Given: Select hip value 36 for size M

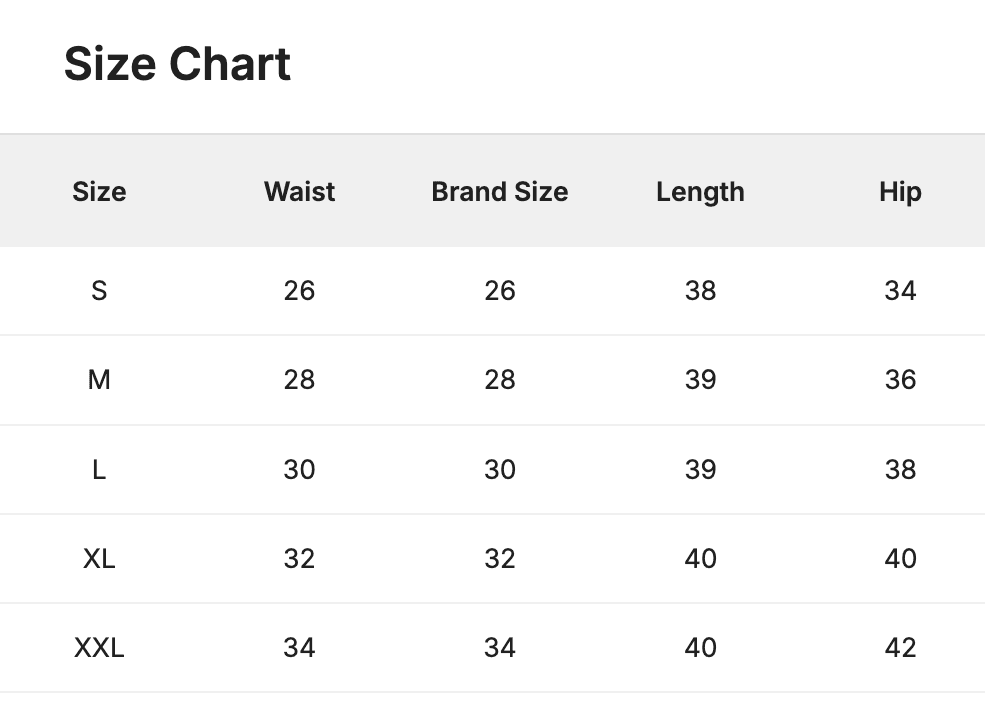Looking at the screenshot, I should click(900, 380).
